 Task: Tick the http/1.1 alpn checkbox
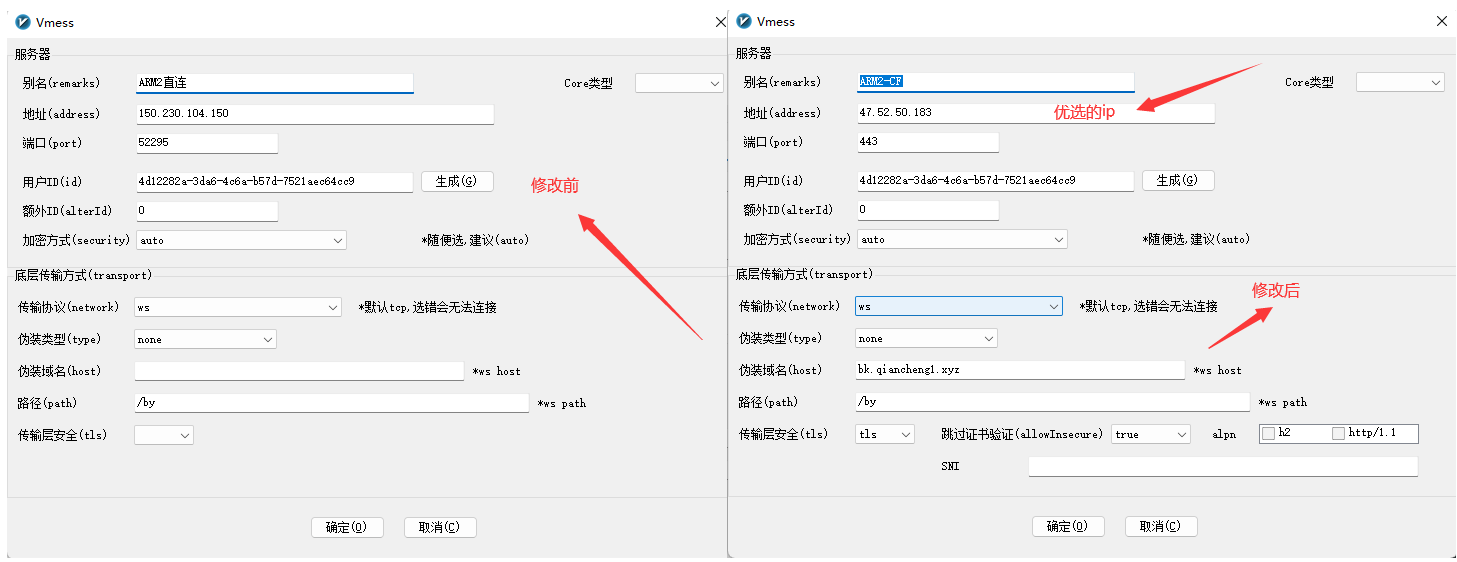[x=1339, y=434]
